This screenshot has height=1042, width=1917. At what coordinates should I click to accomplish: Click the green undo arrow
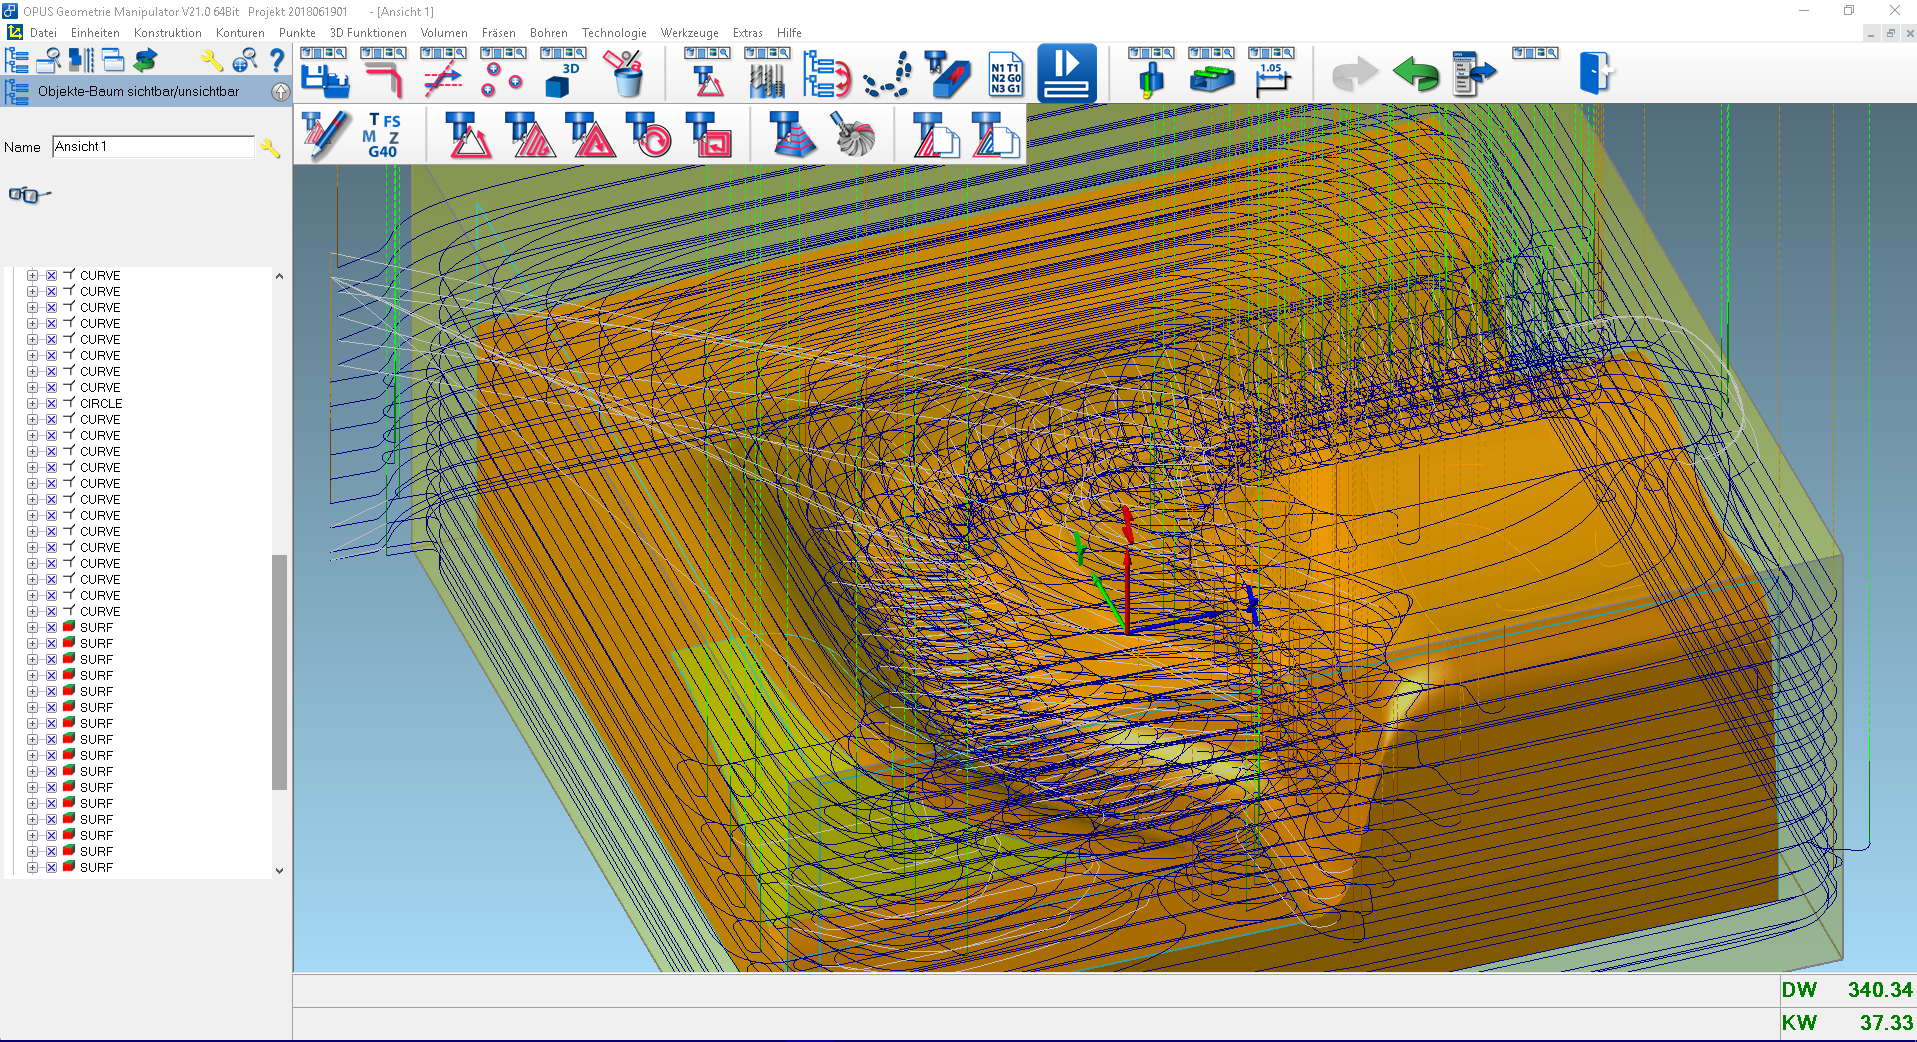(1415, 73)
